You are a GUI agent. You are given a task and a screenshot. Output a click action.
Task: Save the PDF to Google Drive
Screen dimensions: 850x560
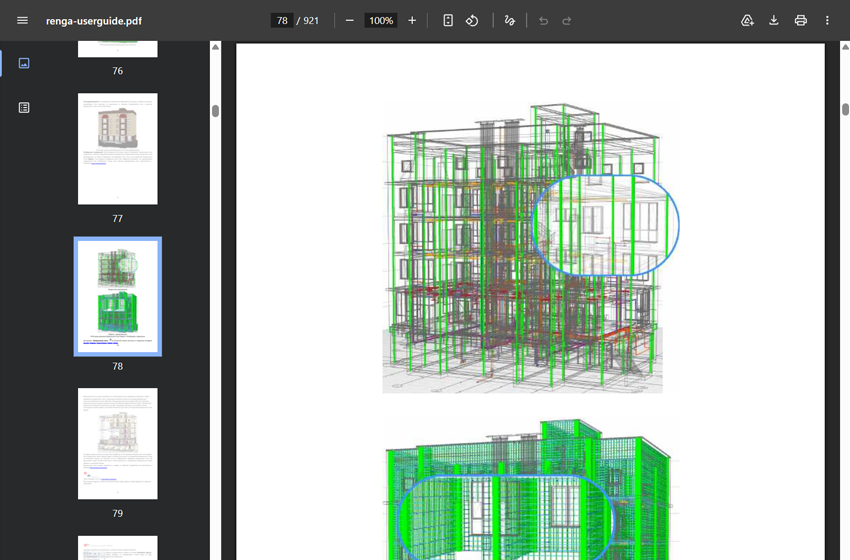click(x=747, y=21)
